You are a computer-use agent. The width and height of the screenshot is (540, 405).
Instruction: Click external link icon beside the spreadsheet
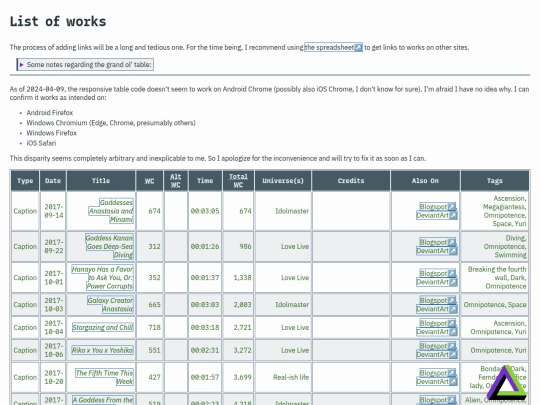pyautogui.click(x=358, y=47)
